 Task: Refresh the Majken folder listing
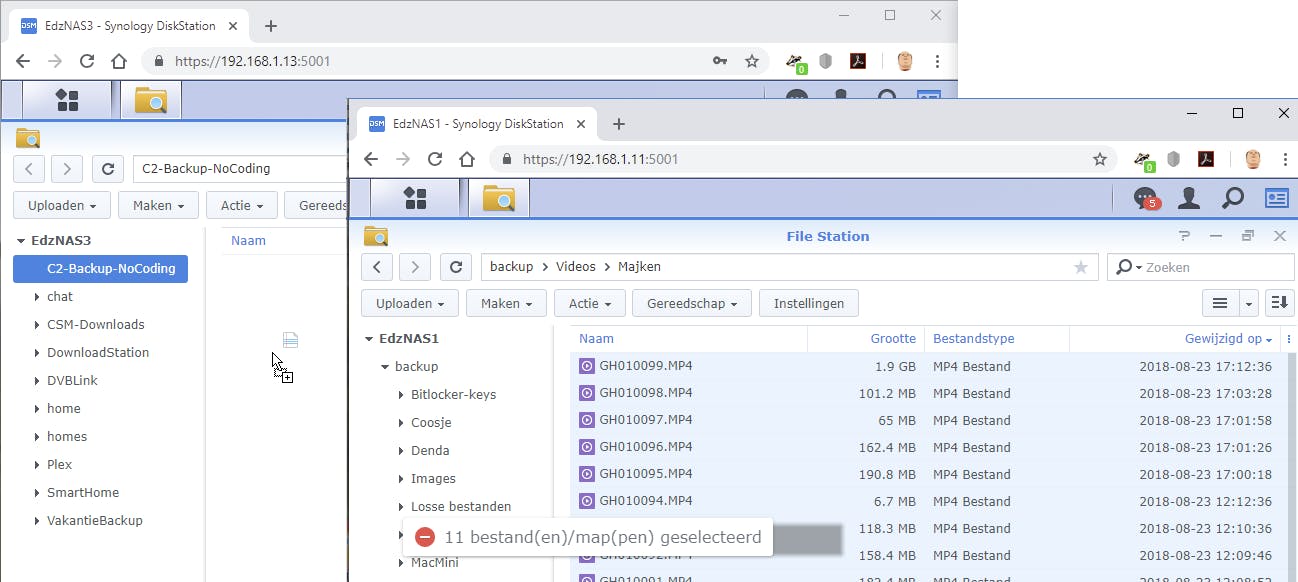pyautogui.click(x=456, y=267)
